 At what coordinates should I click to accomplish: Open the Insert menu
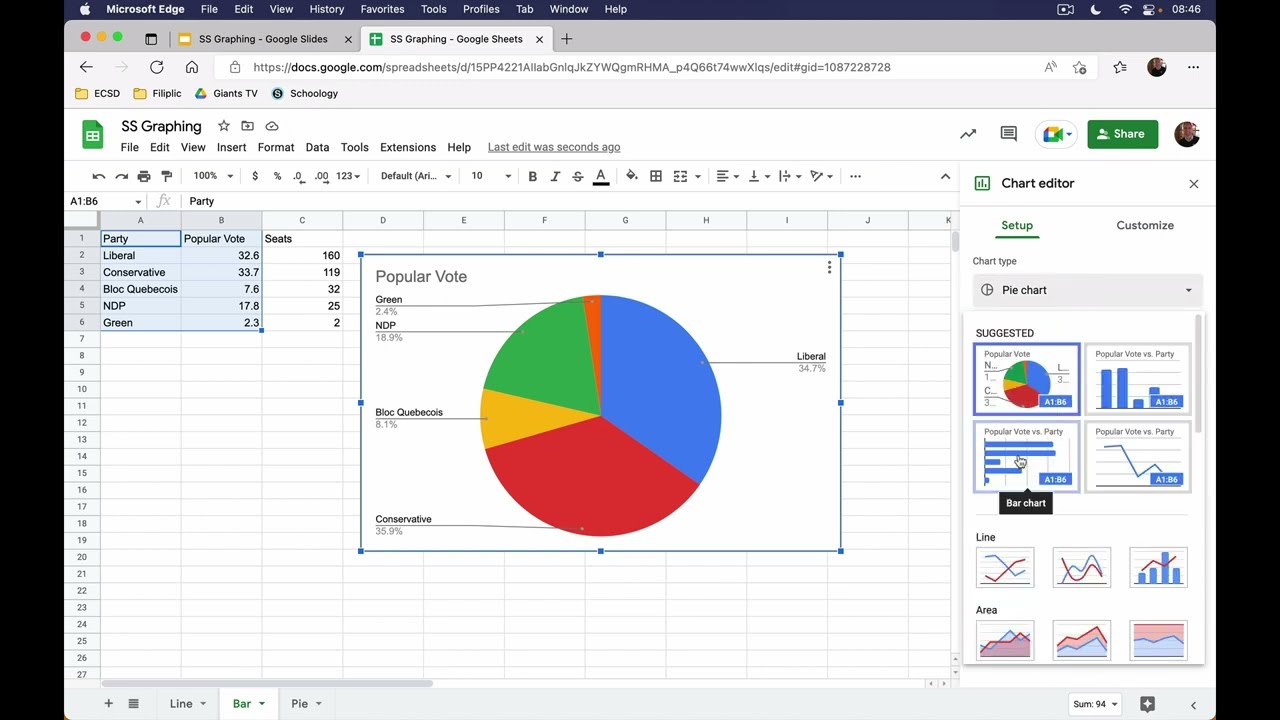[x=231, y=147]
